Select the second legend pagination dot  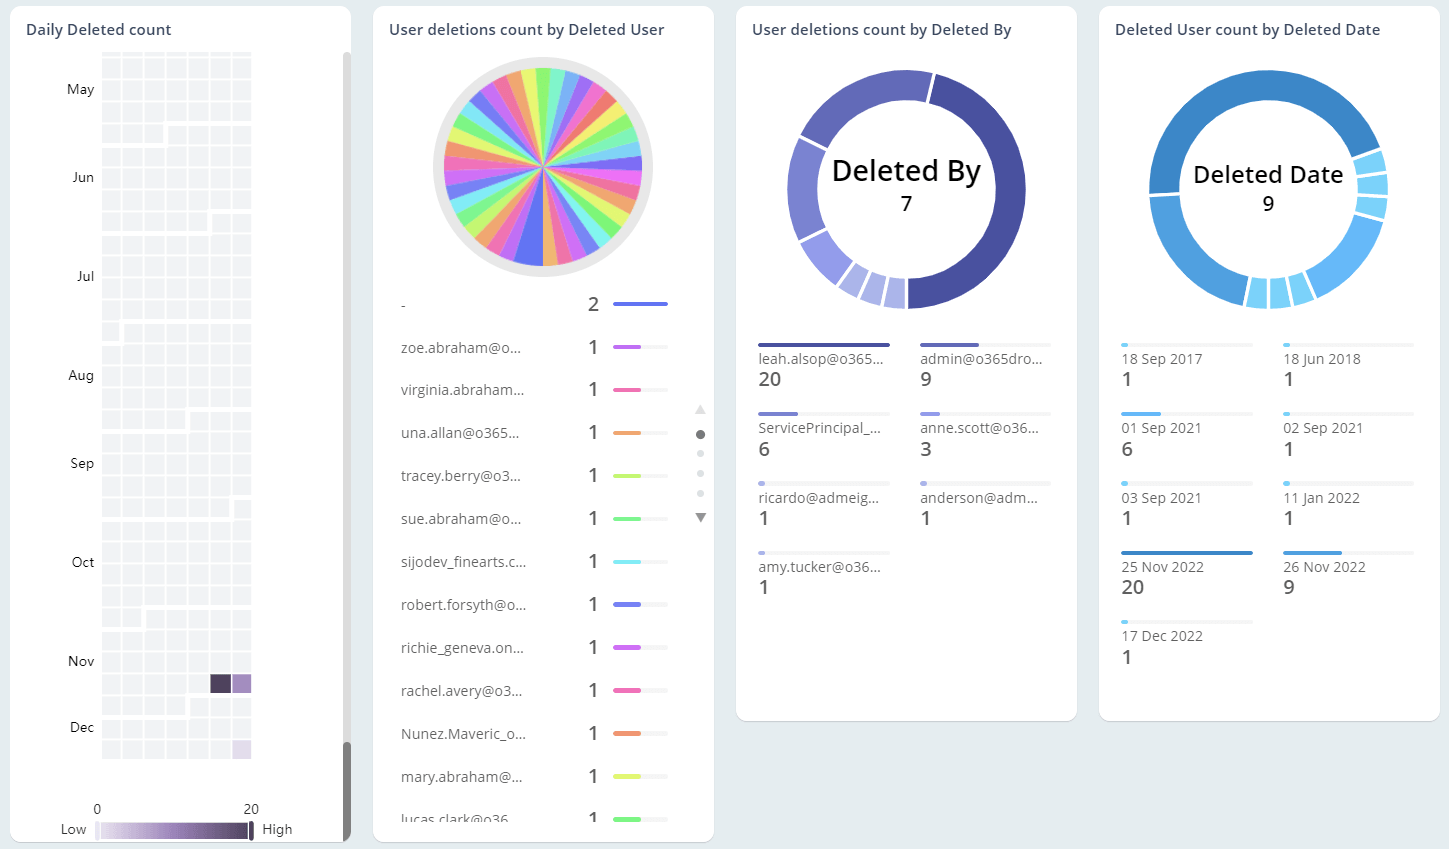pos(700,454)
